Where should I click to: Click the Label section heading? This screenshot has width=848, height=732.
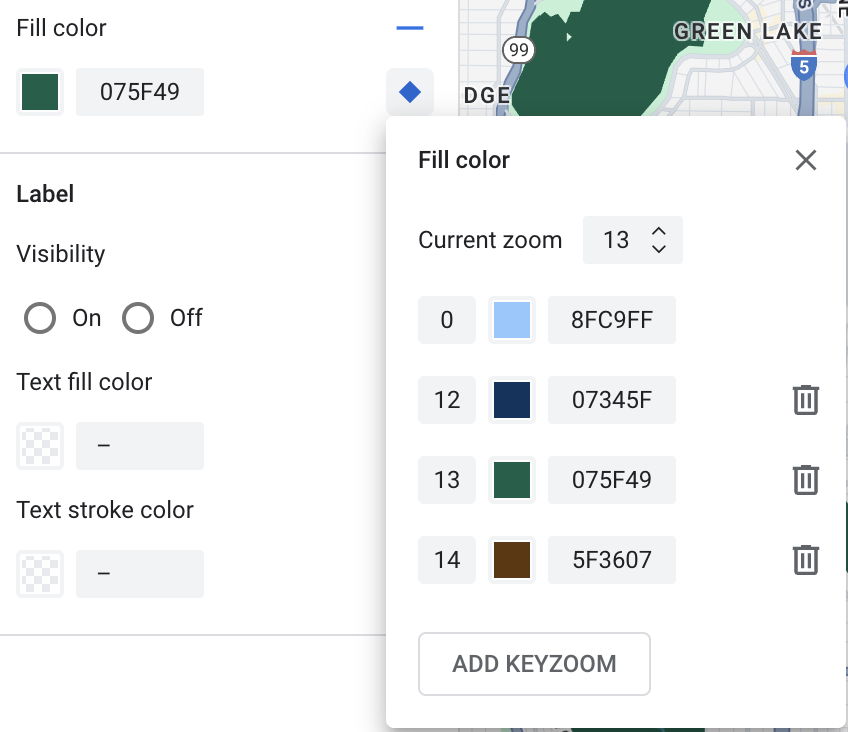(x=45, y=194)
